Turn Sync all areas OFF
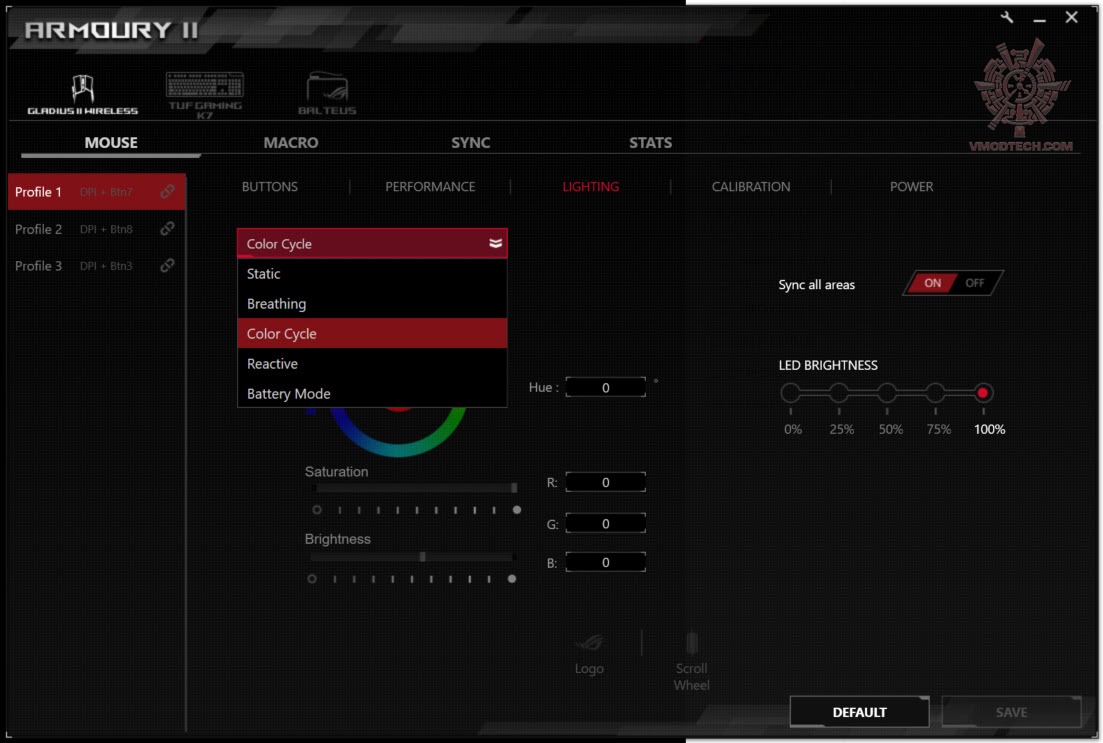Viewport: 1103px width, 743px height. click(975, 283)
